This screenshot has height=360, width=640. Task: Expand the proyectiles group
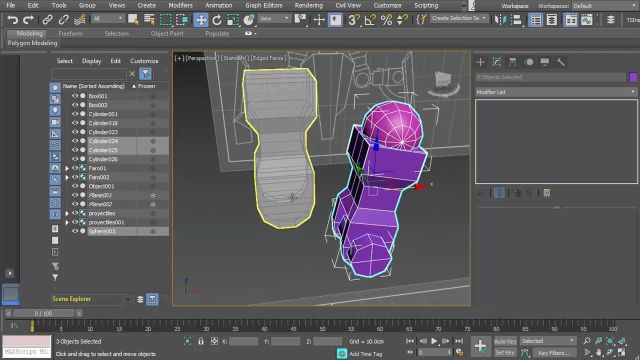(x=67, y=213)
